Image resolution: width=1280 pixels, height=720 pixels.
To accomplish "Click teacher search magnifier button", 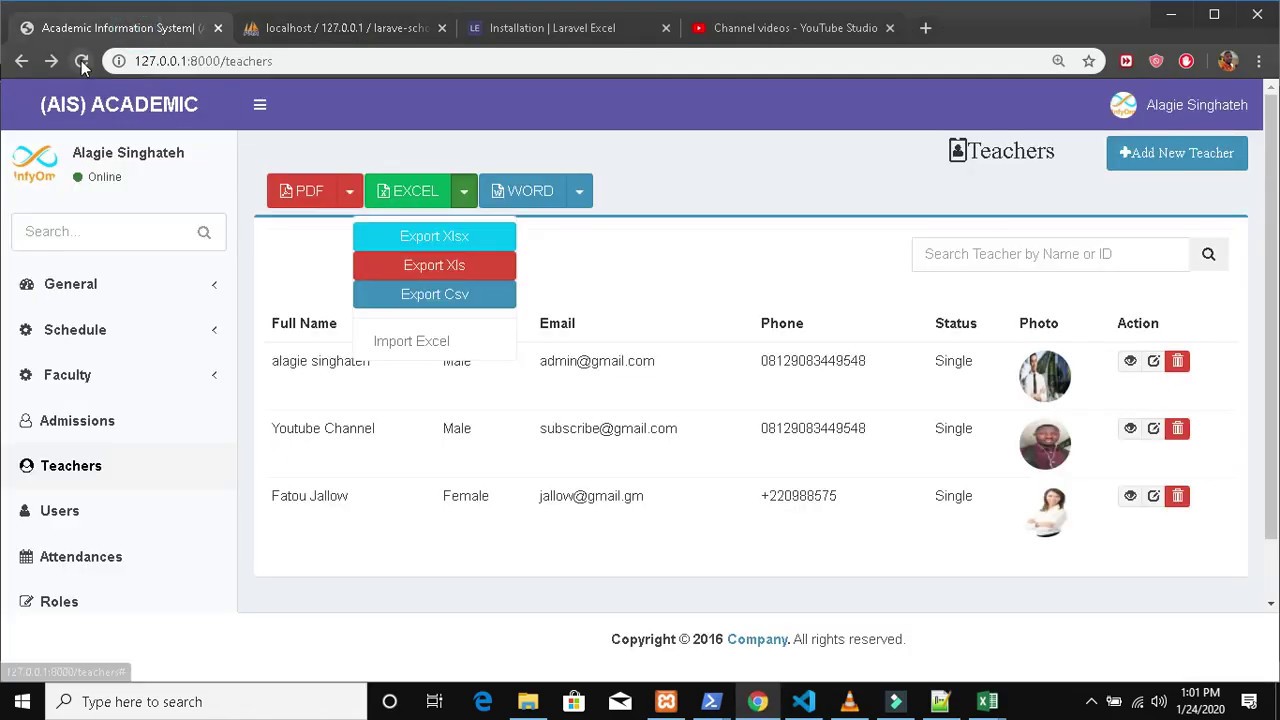I will [x=1208, y=254].
